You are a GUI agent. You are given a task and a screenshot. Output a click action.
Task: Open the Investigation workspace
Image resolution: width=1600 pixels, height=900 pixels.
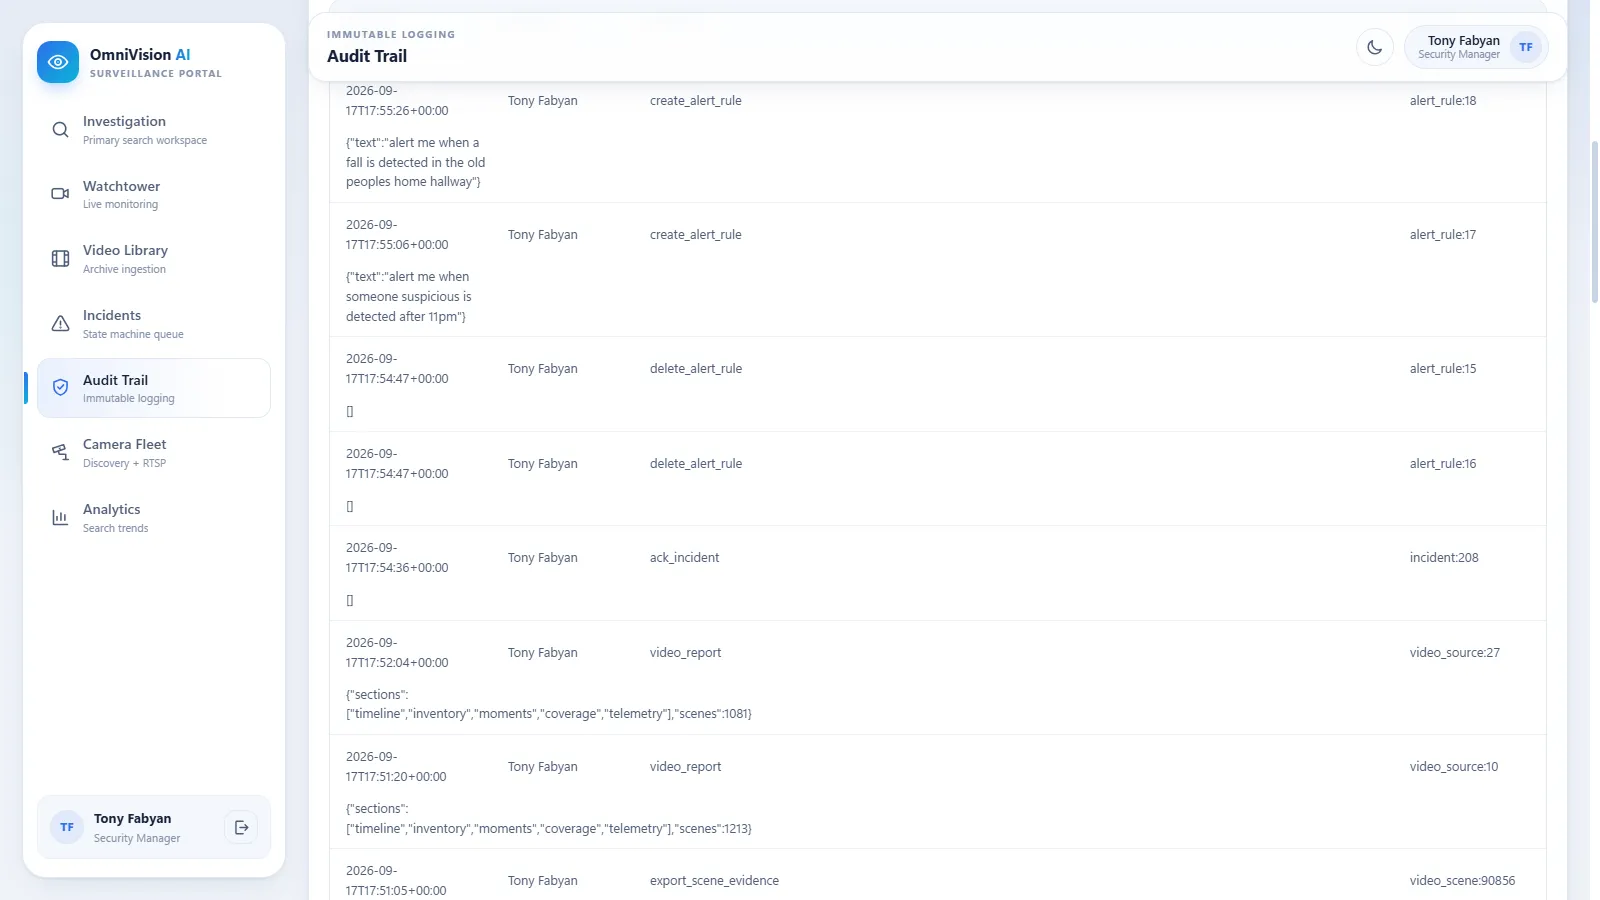pyautogui.click(x=154, y=130)
